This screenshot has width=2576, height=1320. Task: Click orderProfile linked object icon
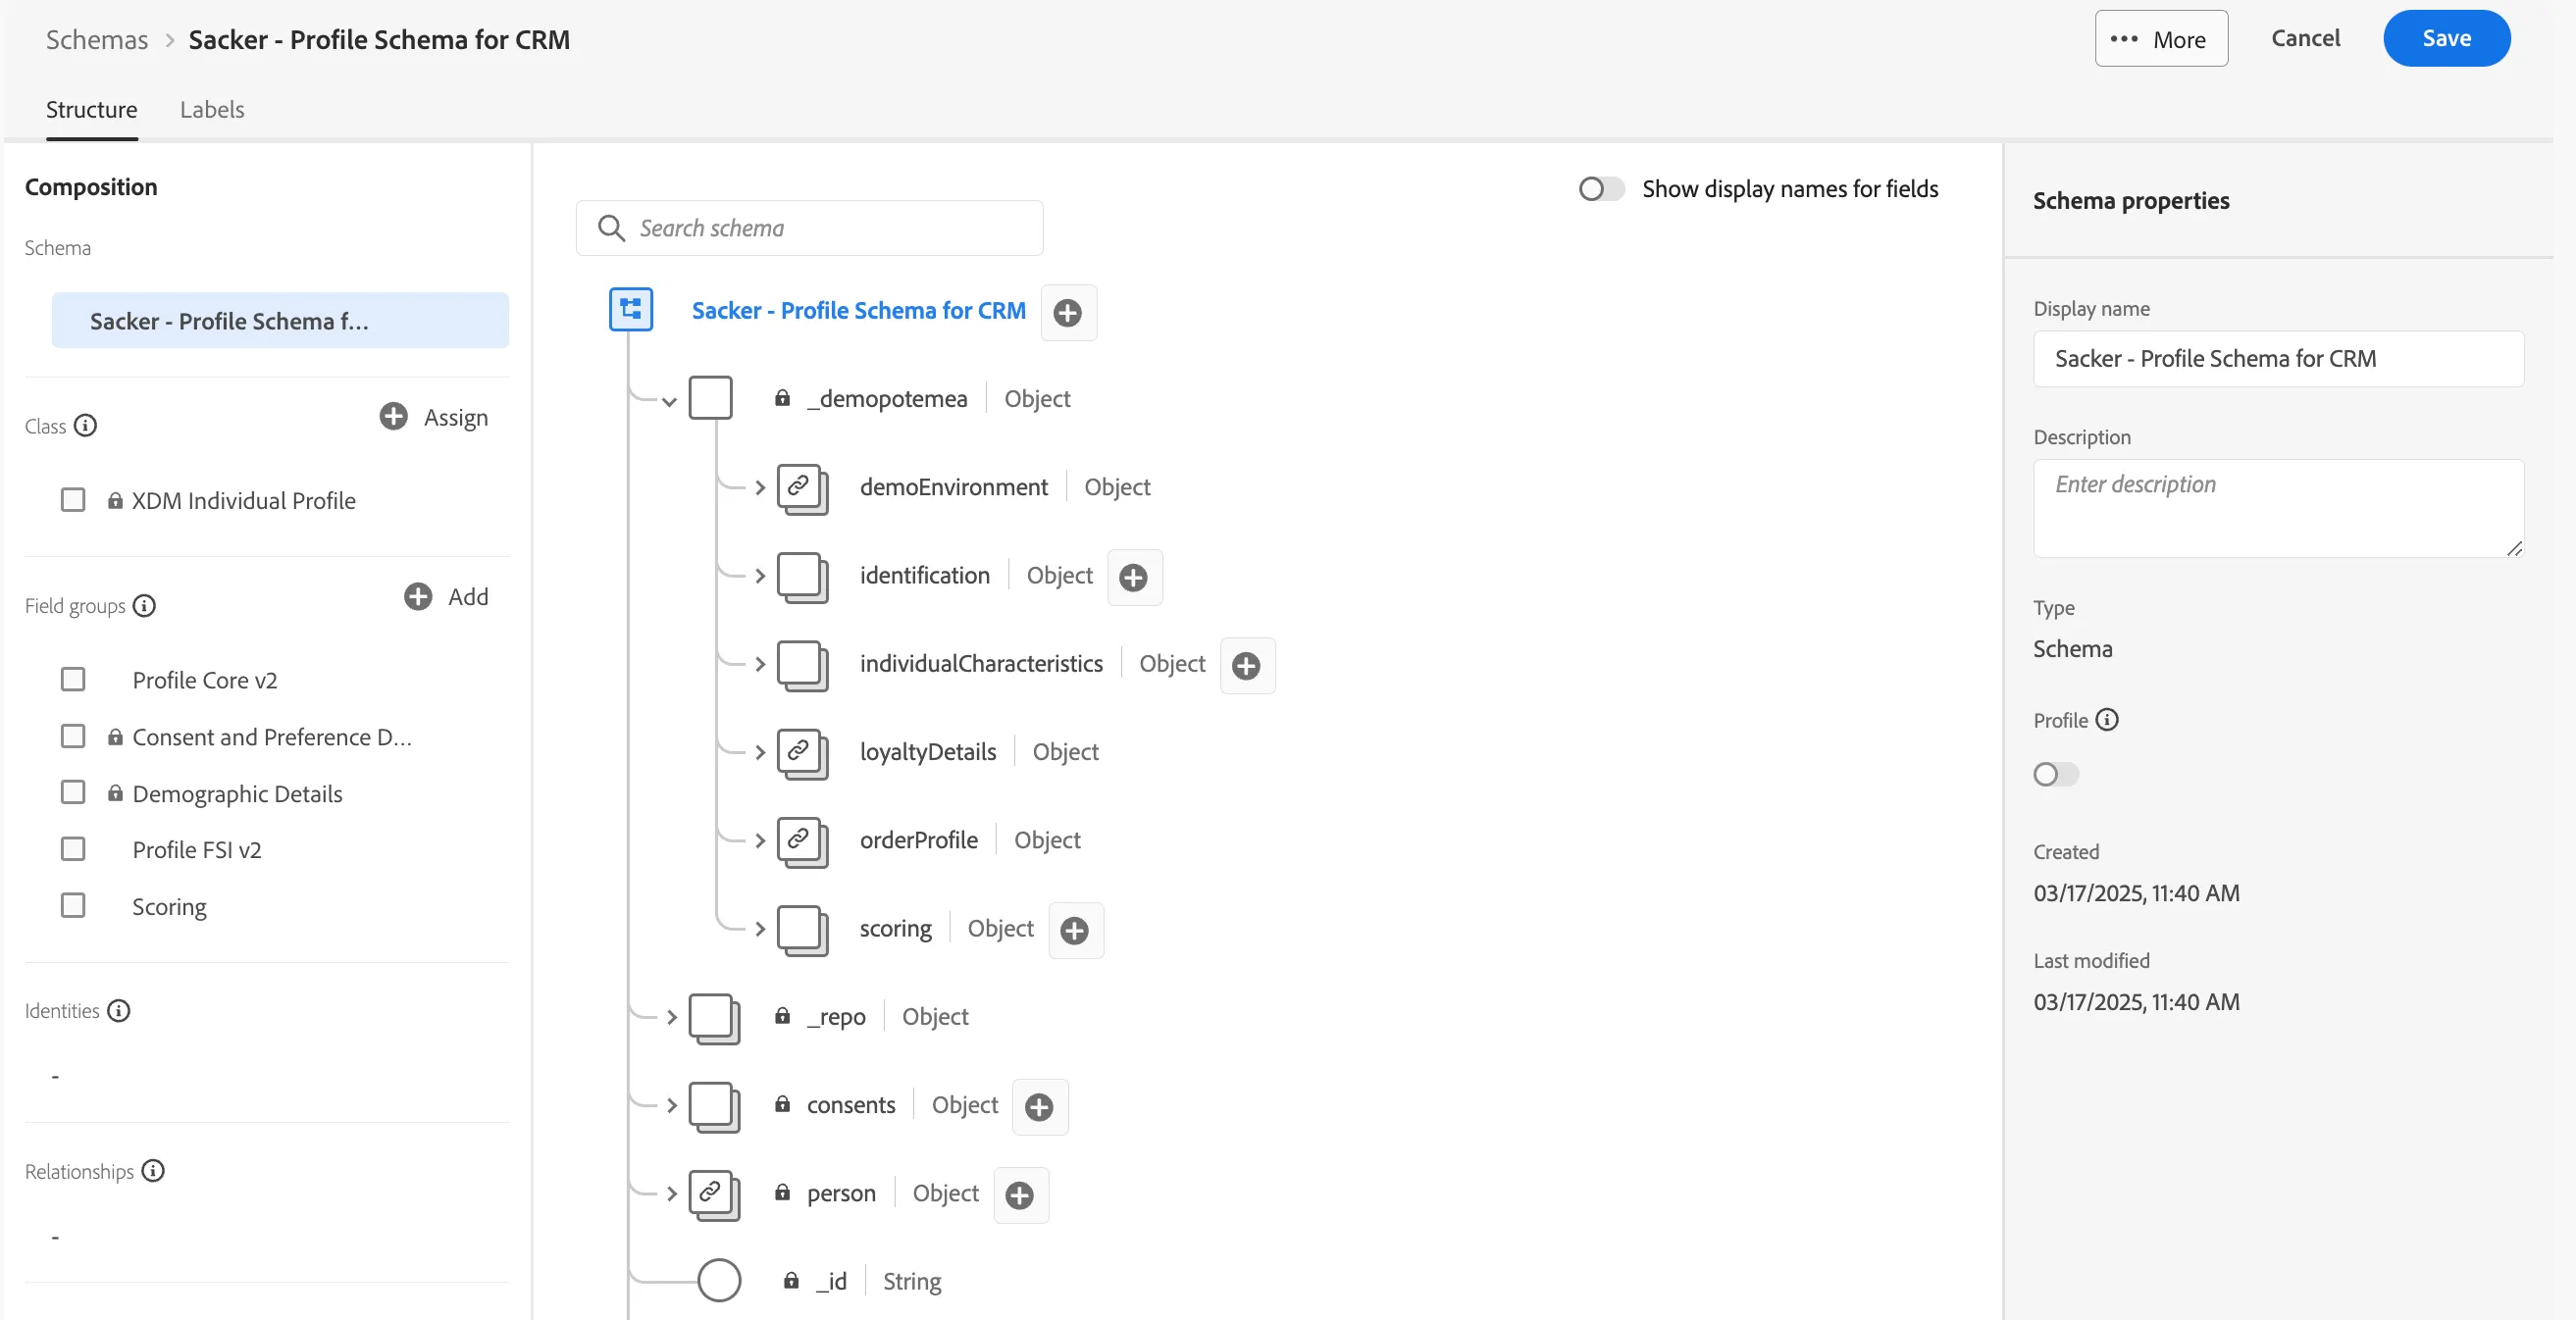(x=802, y=841)
